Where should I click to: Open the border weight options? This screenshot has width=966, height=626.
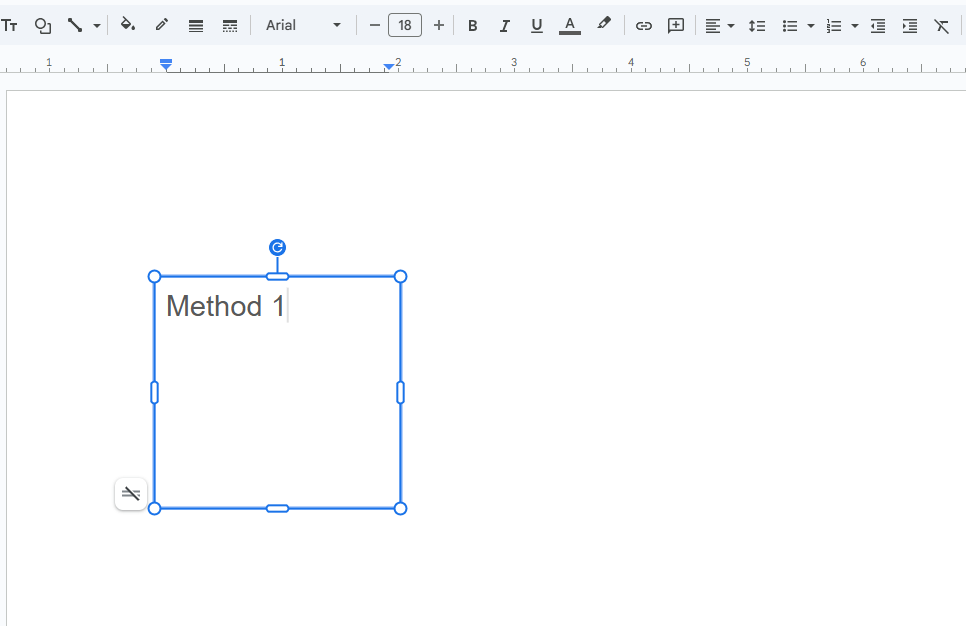(196, 26)
